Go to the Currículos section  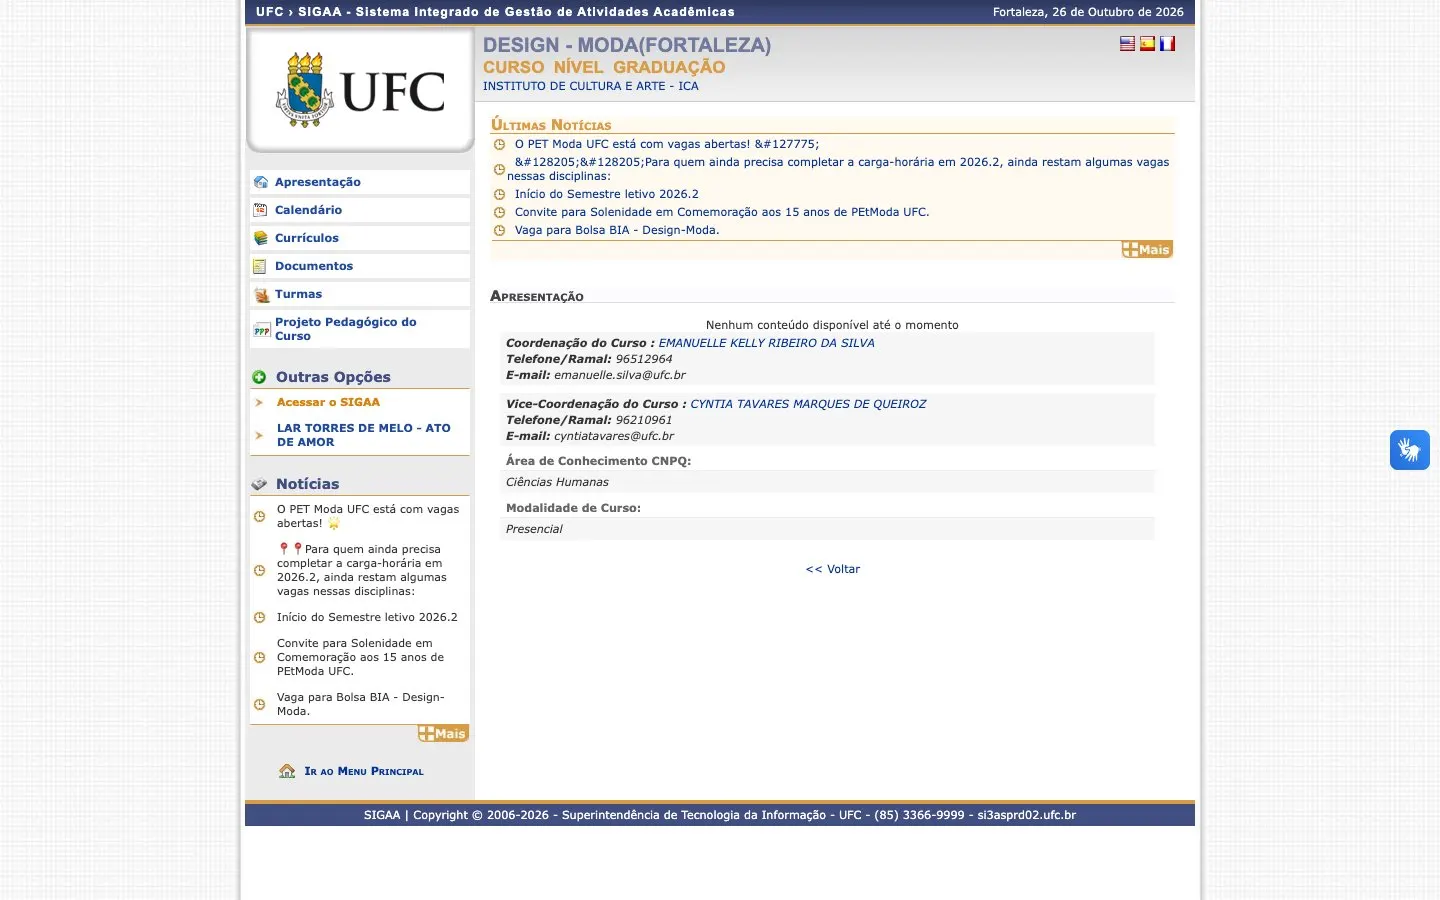pos(307,238)
